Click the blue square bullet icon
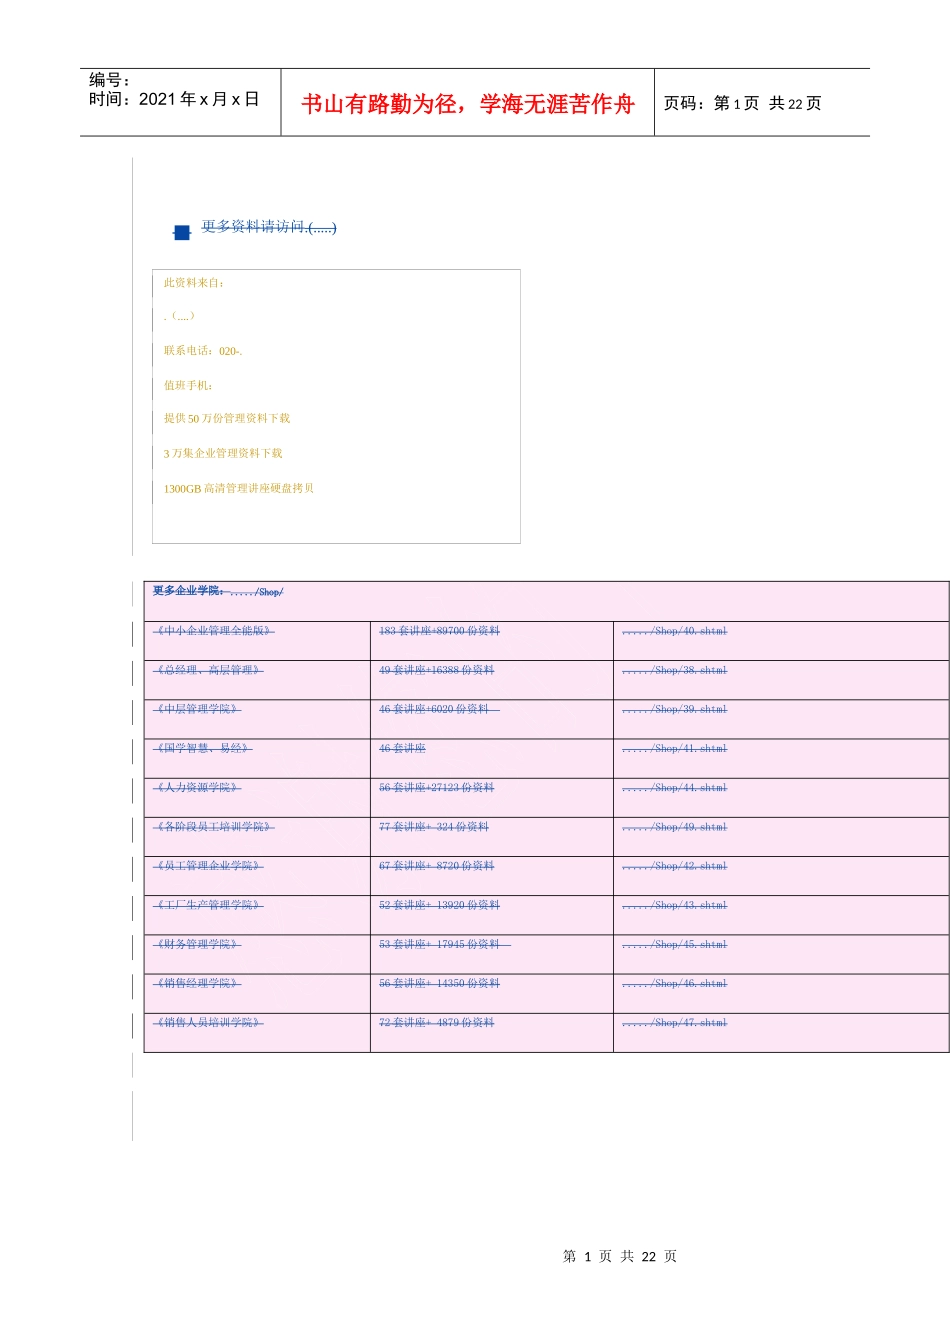Screen dimensions: 950x1344 coord(182,232)
